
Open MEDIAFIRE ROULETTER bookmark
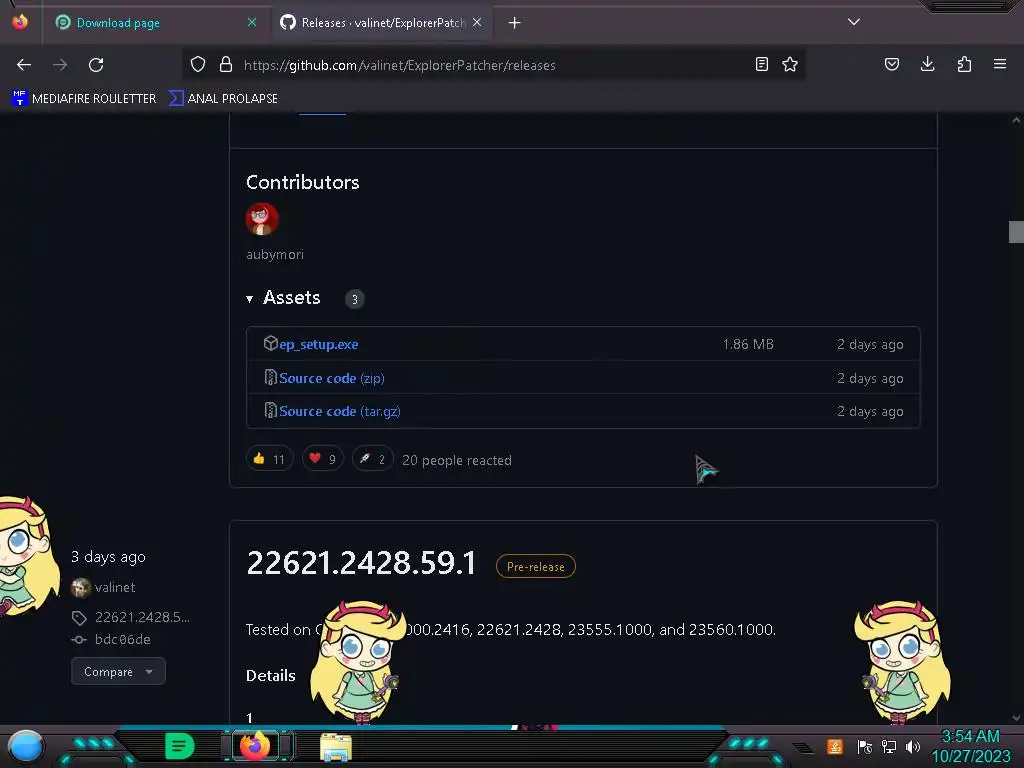[x=84, y=99]
